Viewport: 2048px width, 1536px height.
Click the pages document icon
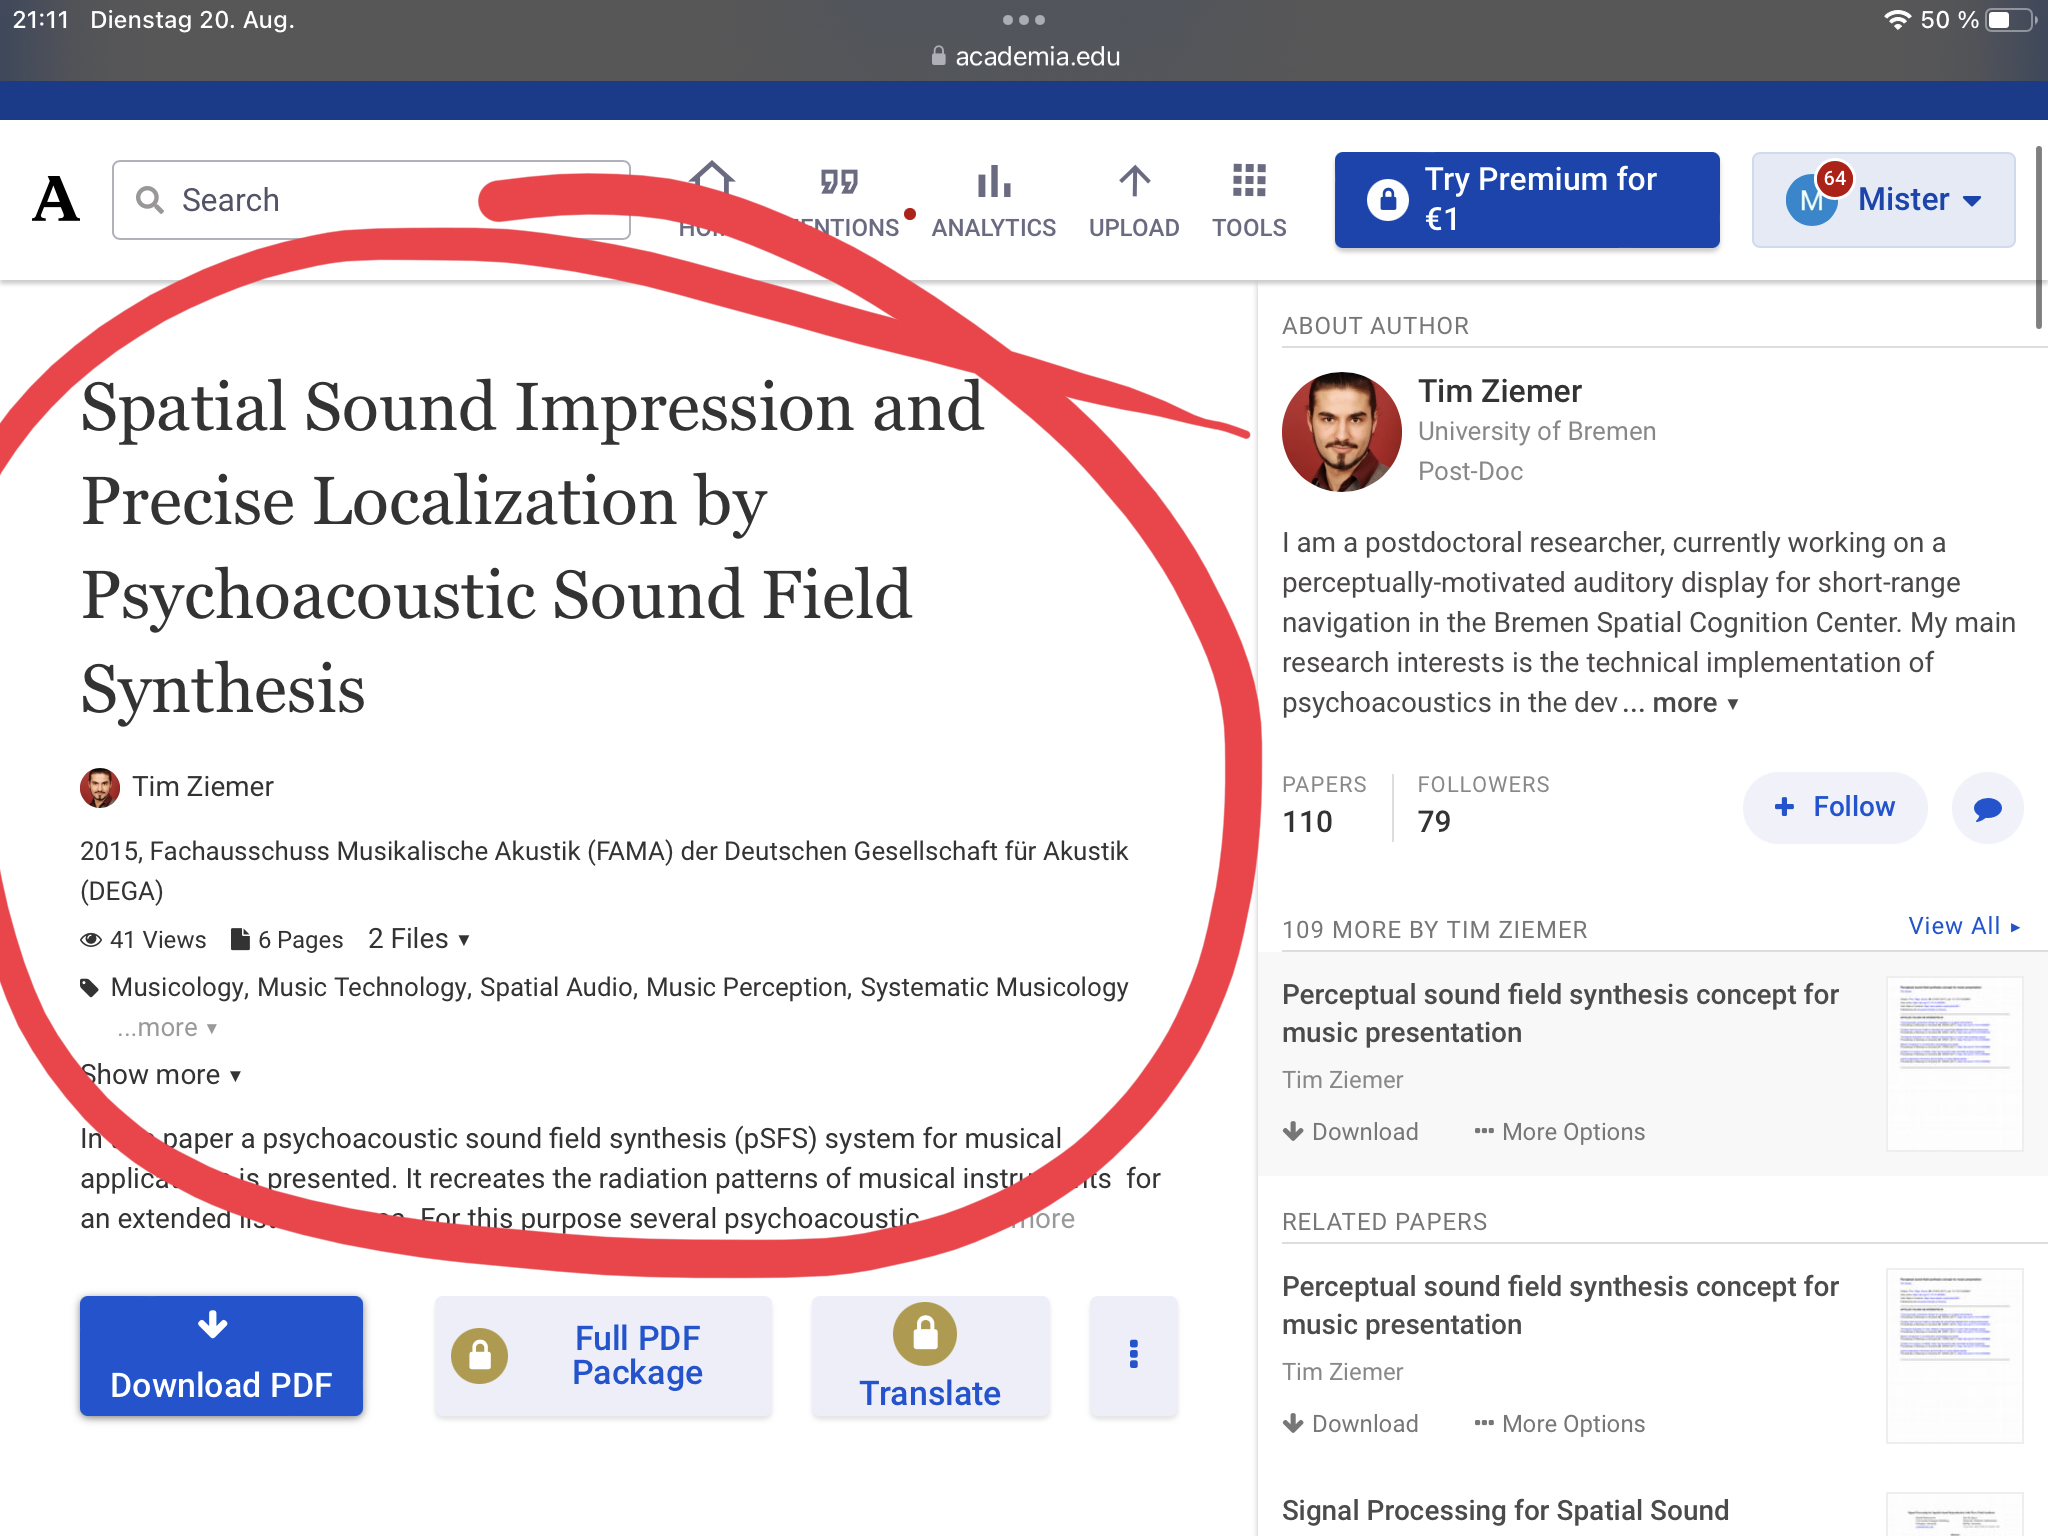(x=240, y=939)
